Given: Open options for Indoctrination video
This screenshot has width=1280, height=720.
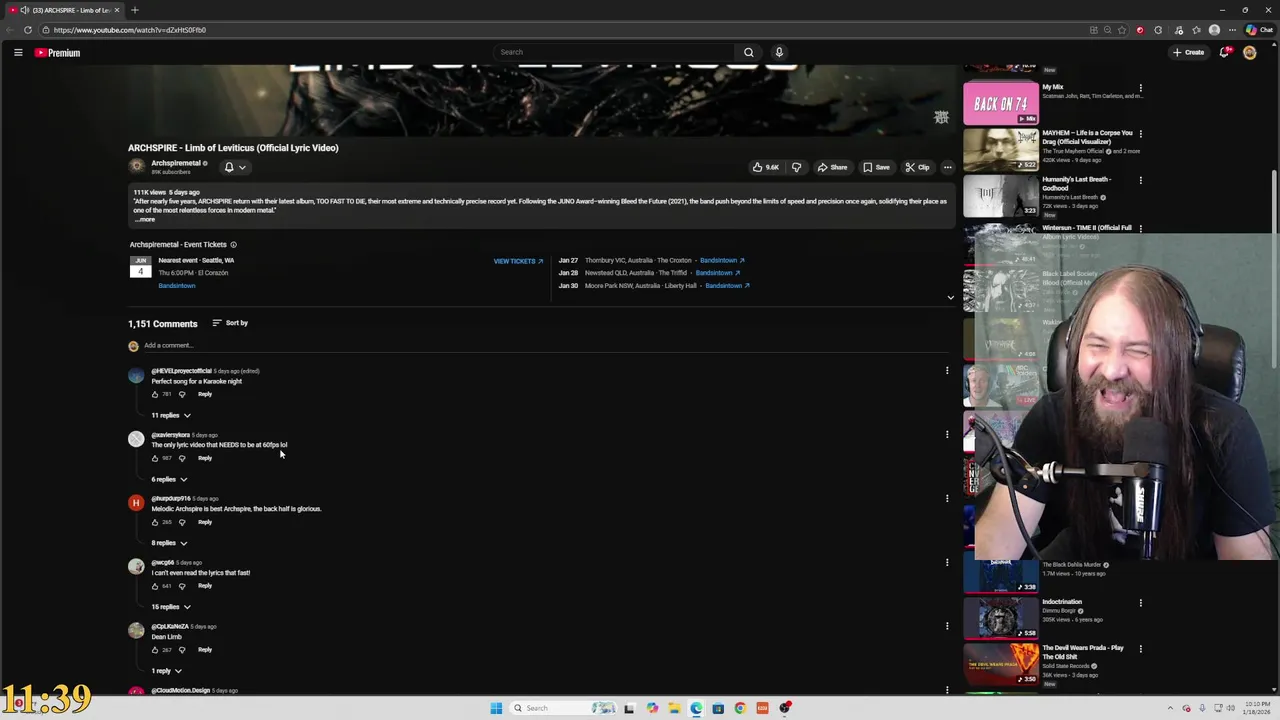Looking at the screenshot, I should click(x=1140, y=603).
